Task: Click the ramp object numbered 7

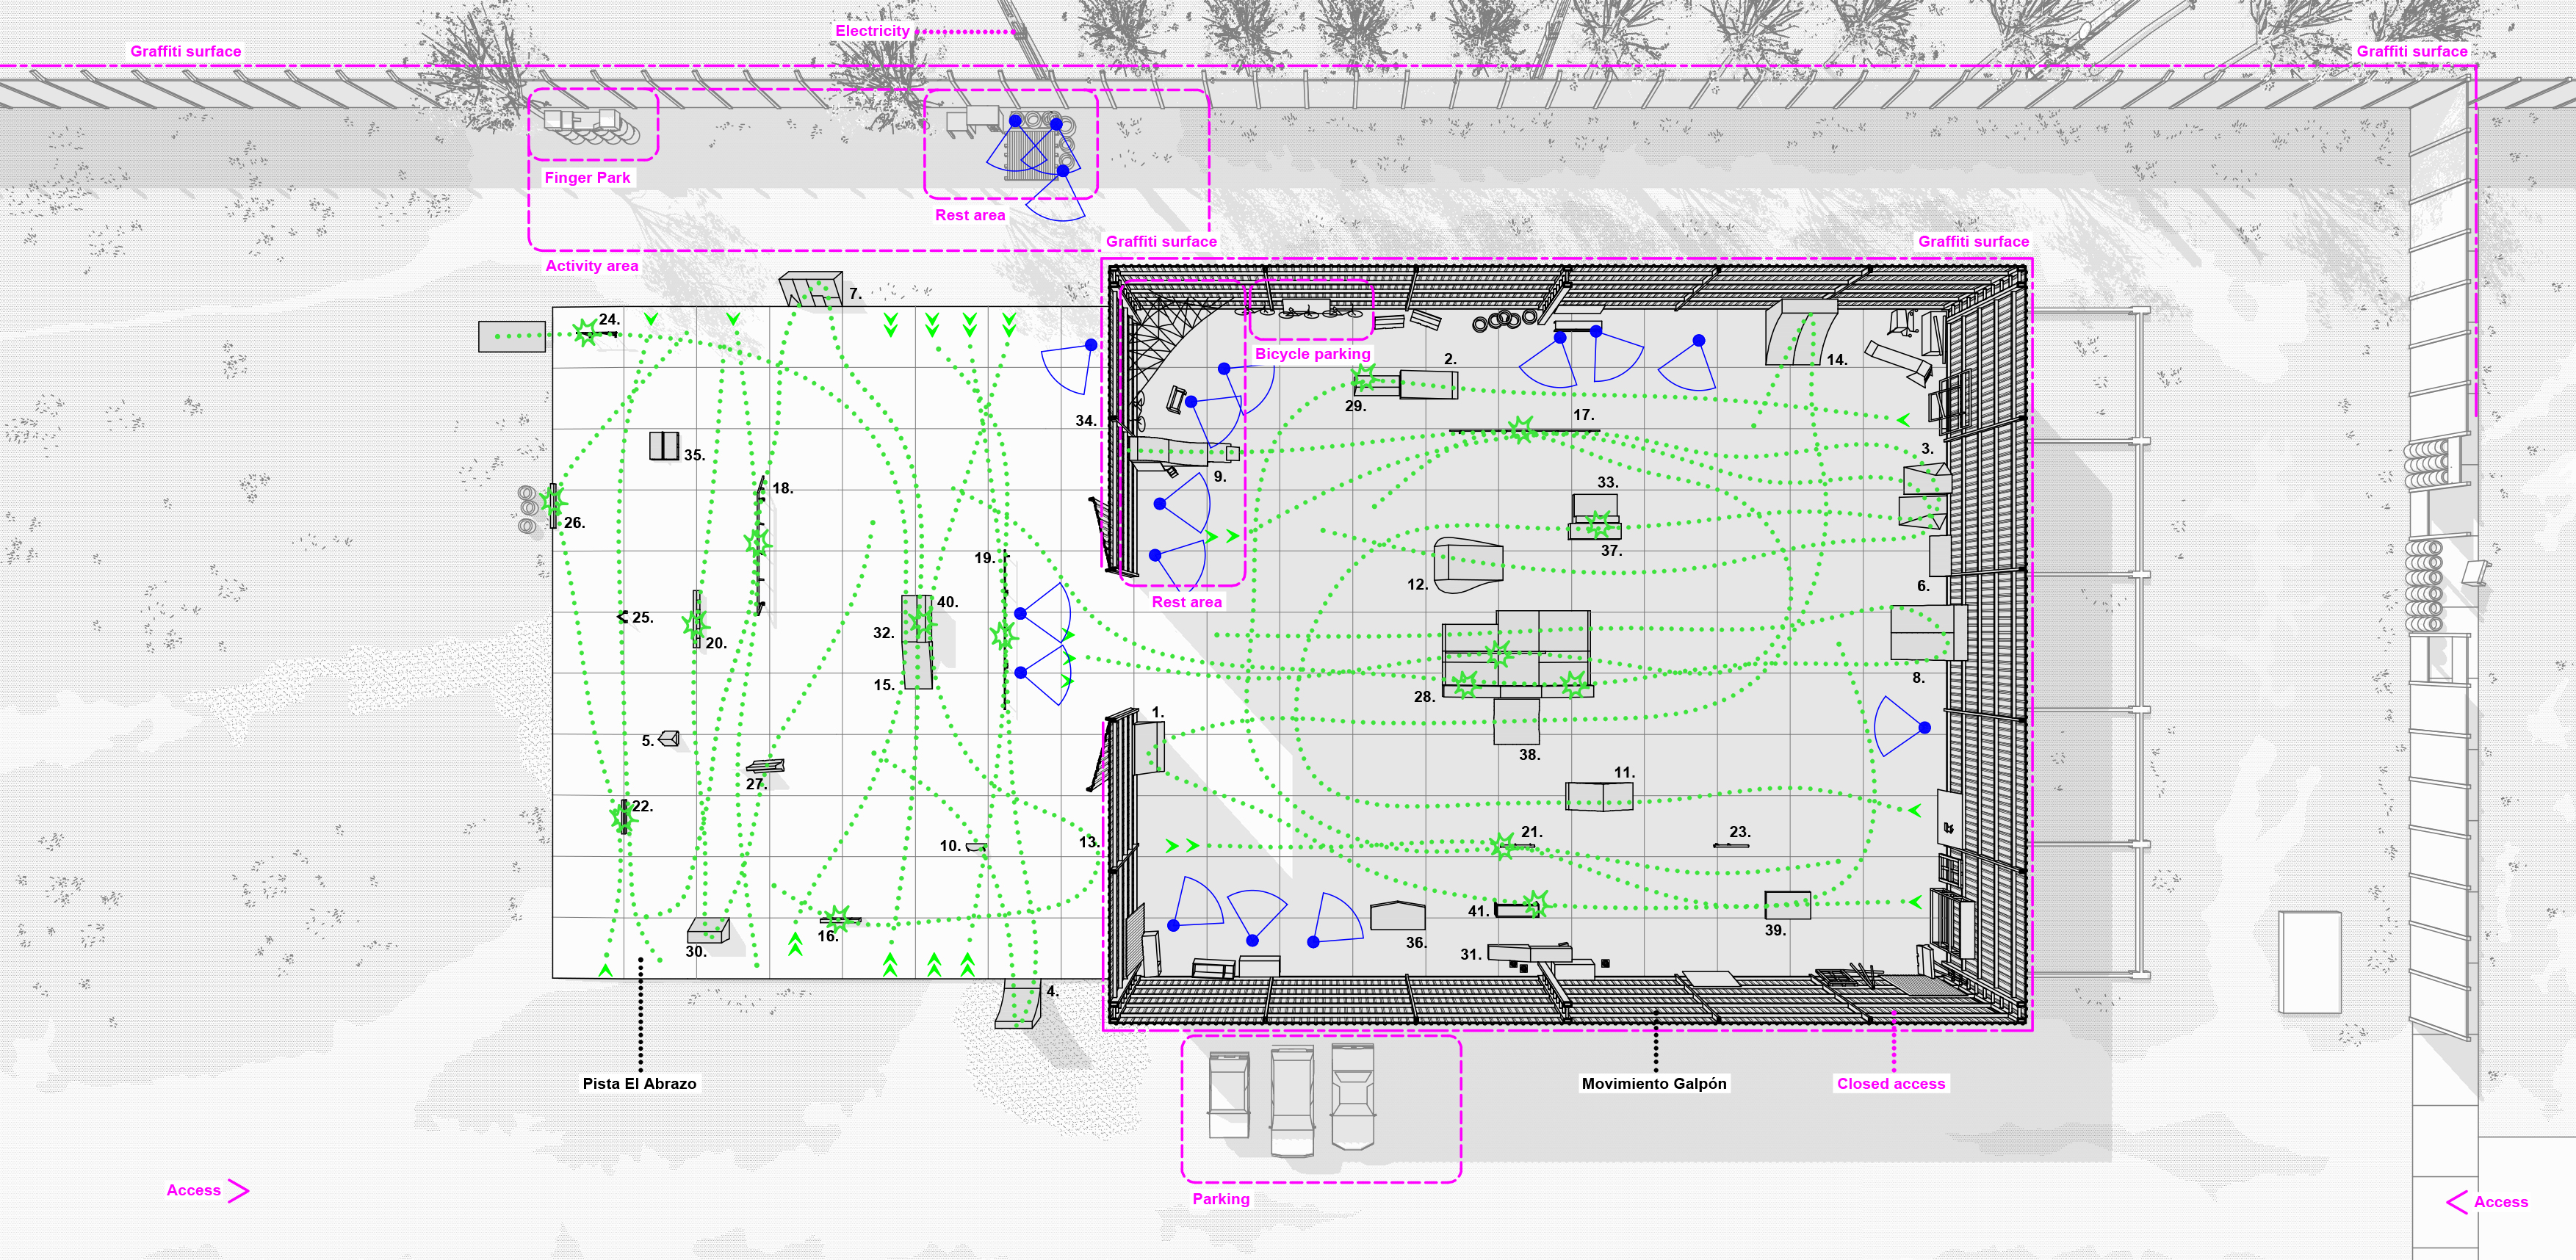Action: tap(811, 288)
